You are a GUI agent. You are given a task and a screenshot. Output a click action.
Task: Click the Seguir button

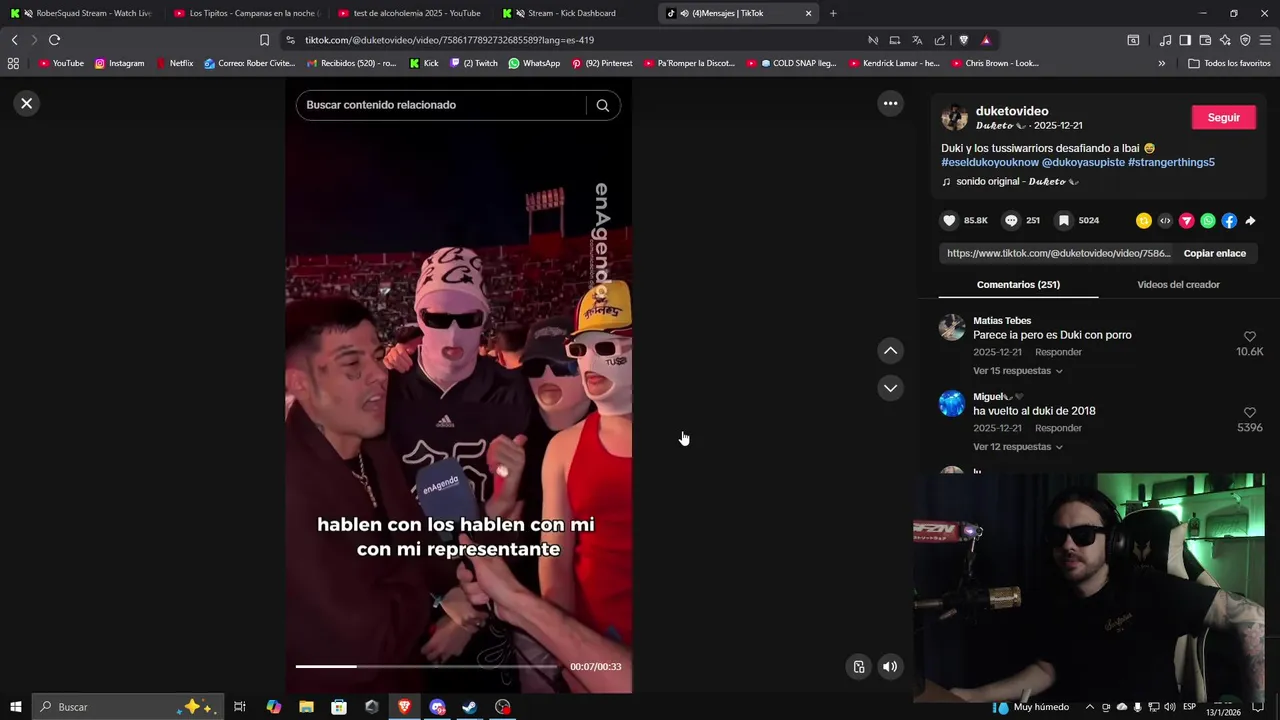point(1223,117)
